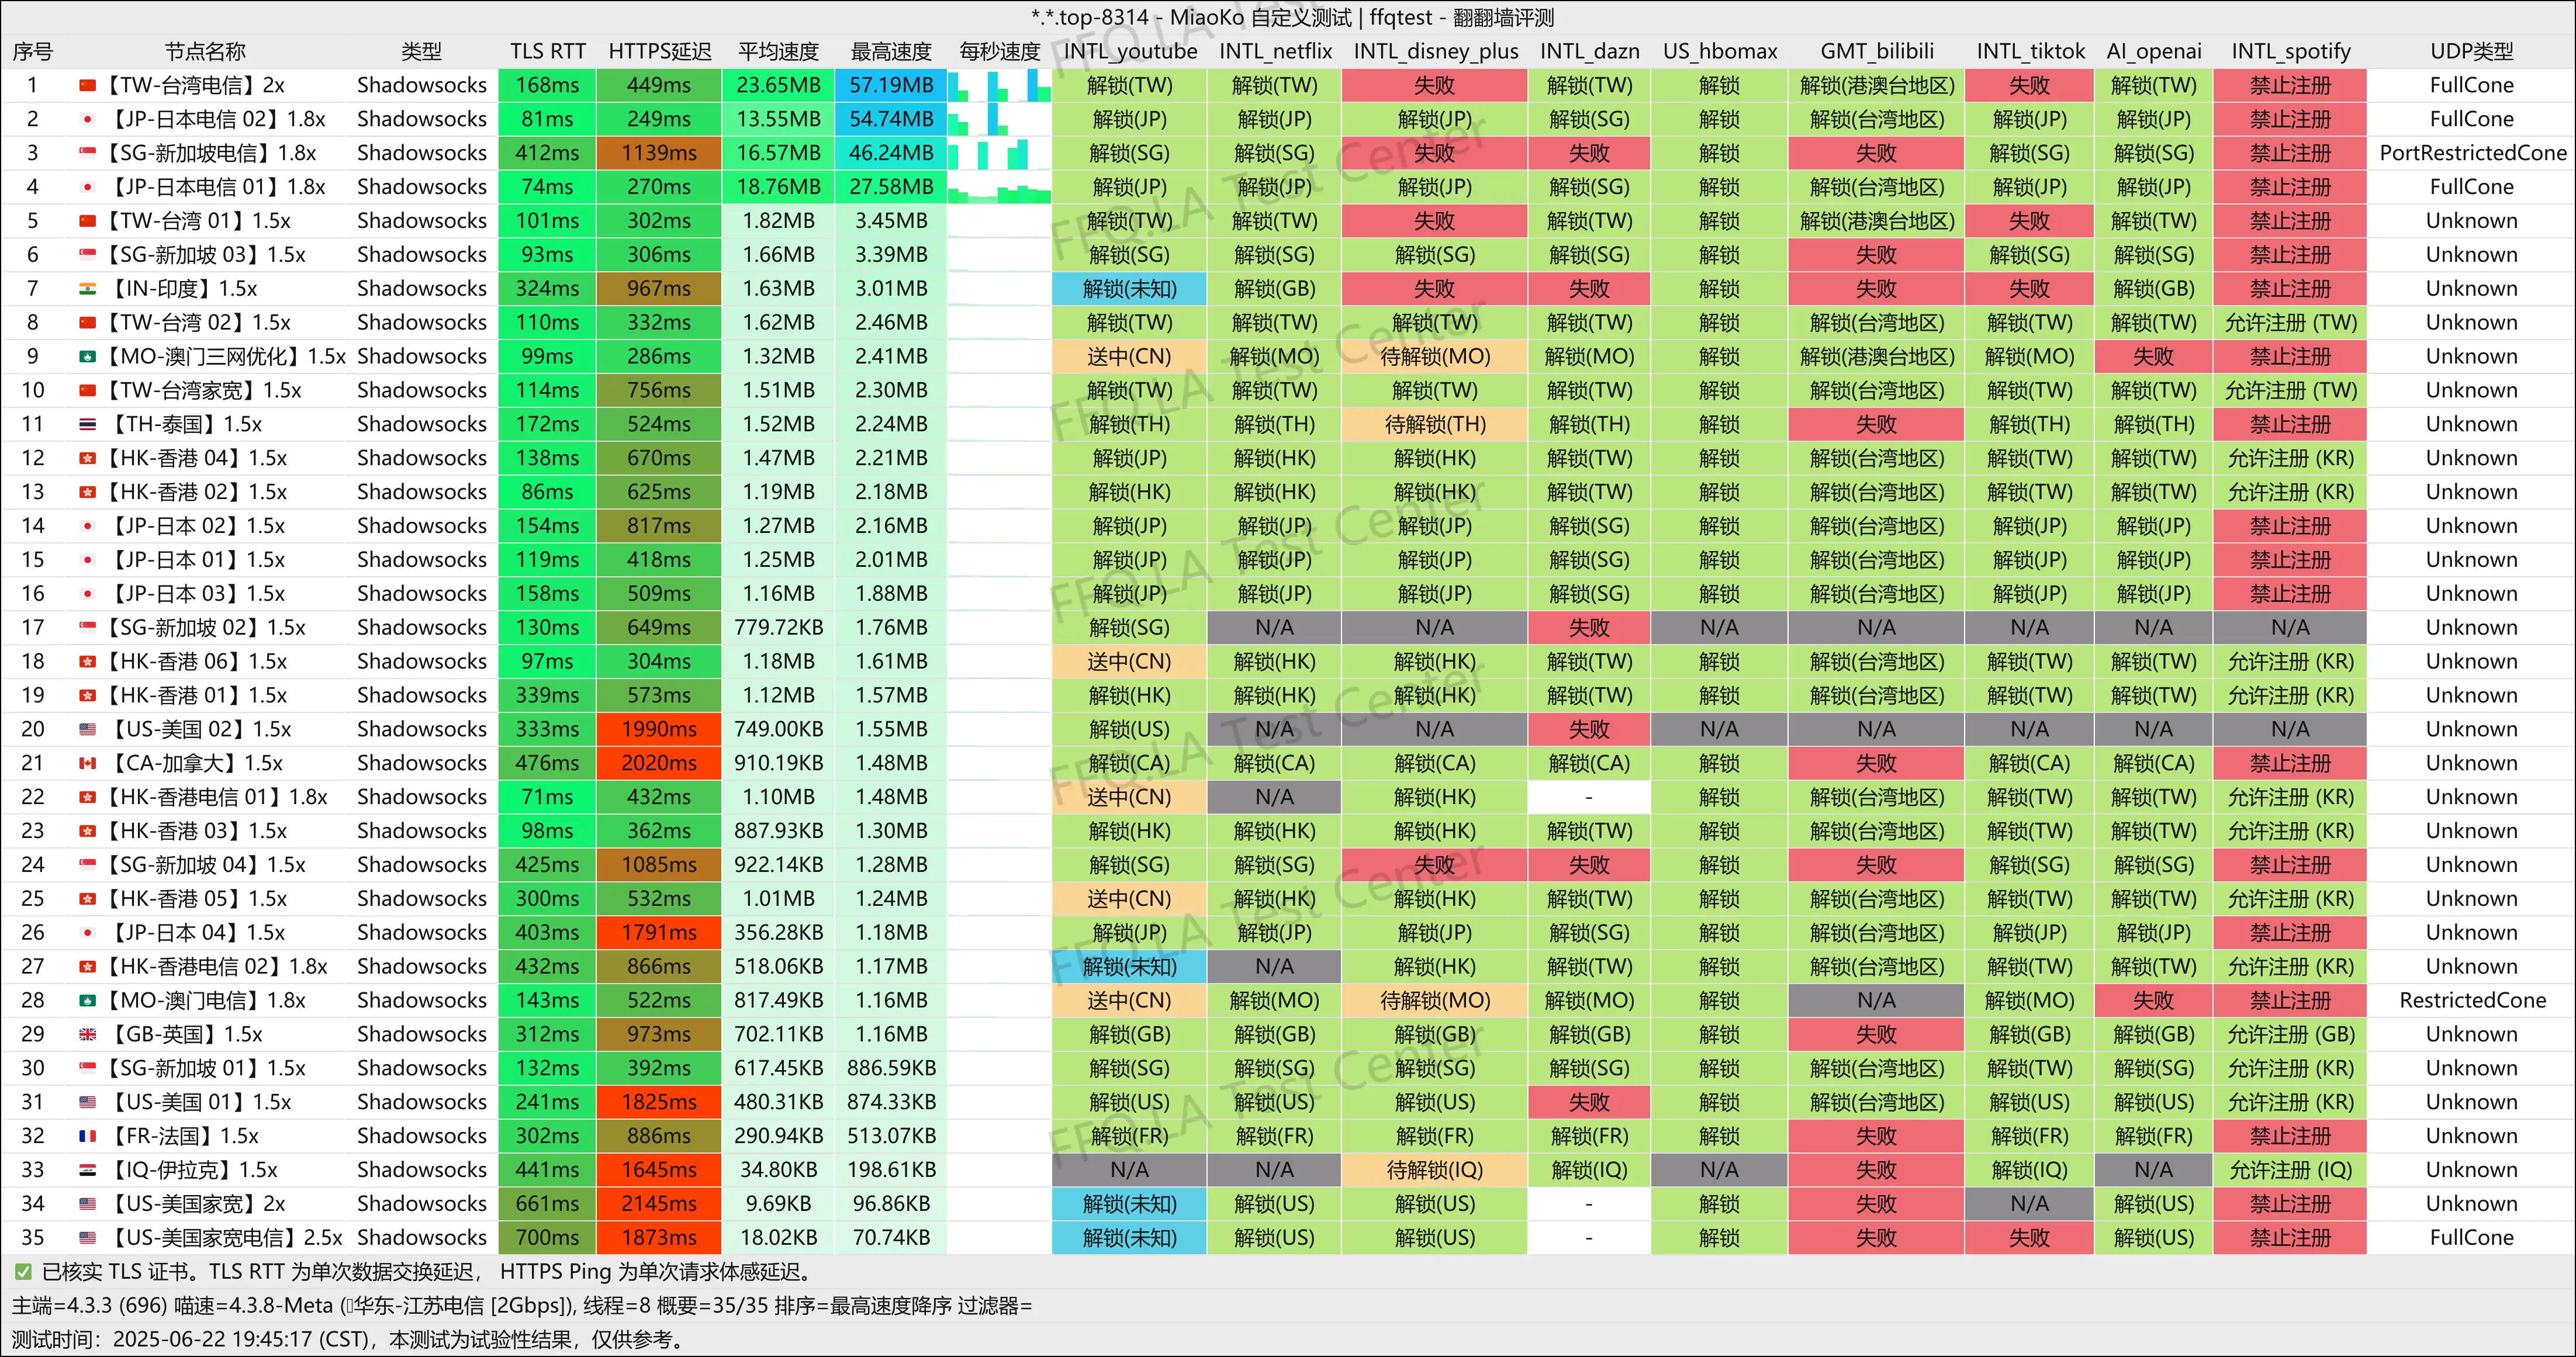Click the 序号 column header
Viewport: 2576px width, 1357px height.
(32, 52)
